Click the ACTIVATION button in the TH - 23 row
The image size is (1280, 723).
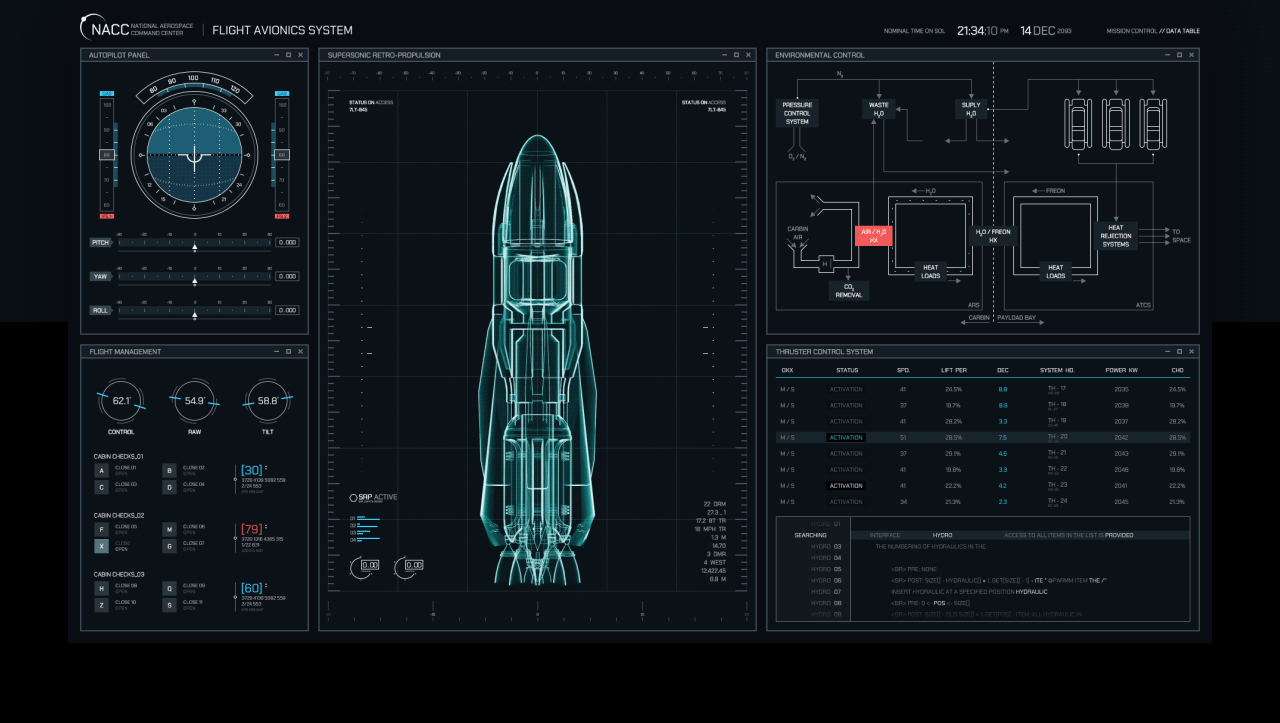coord(846,486)
